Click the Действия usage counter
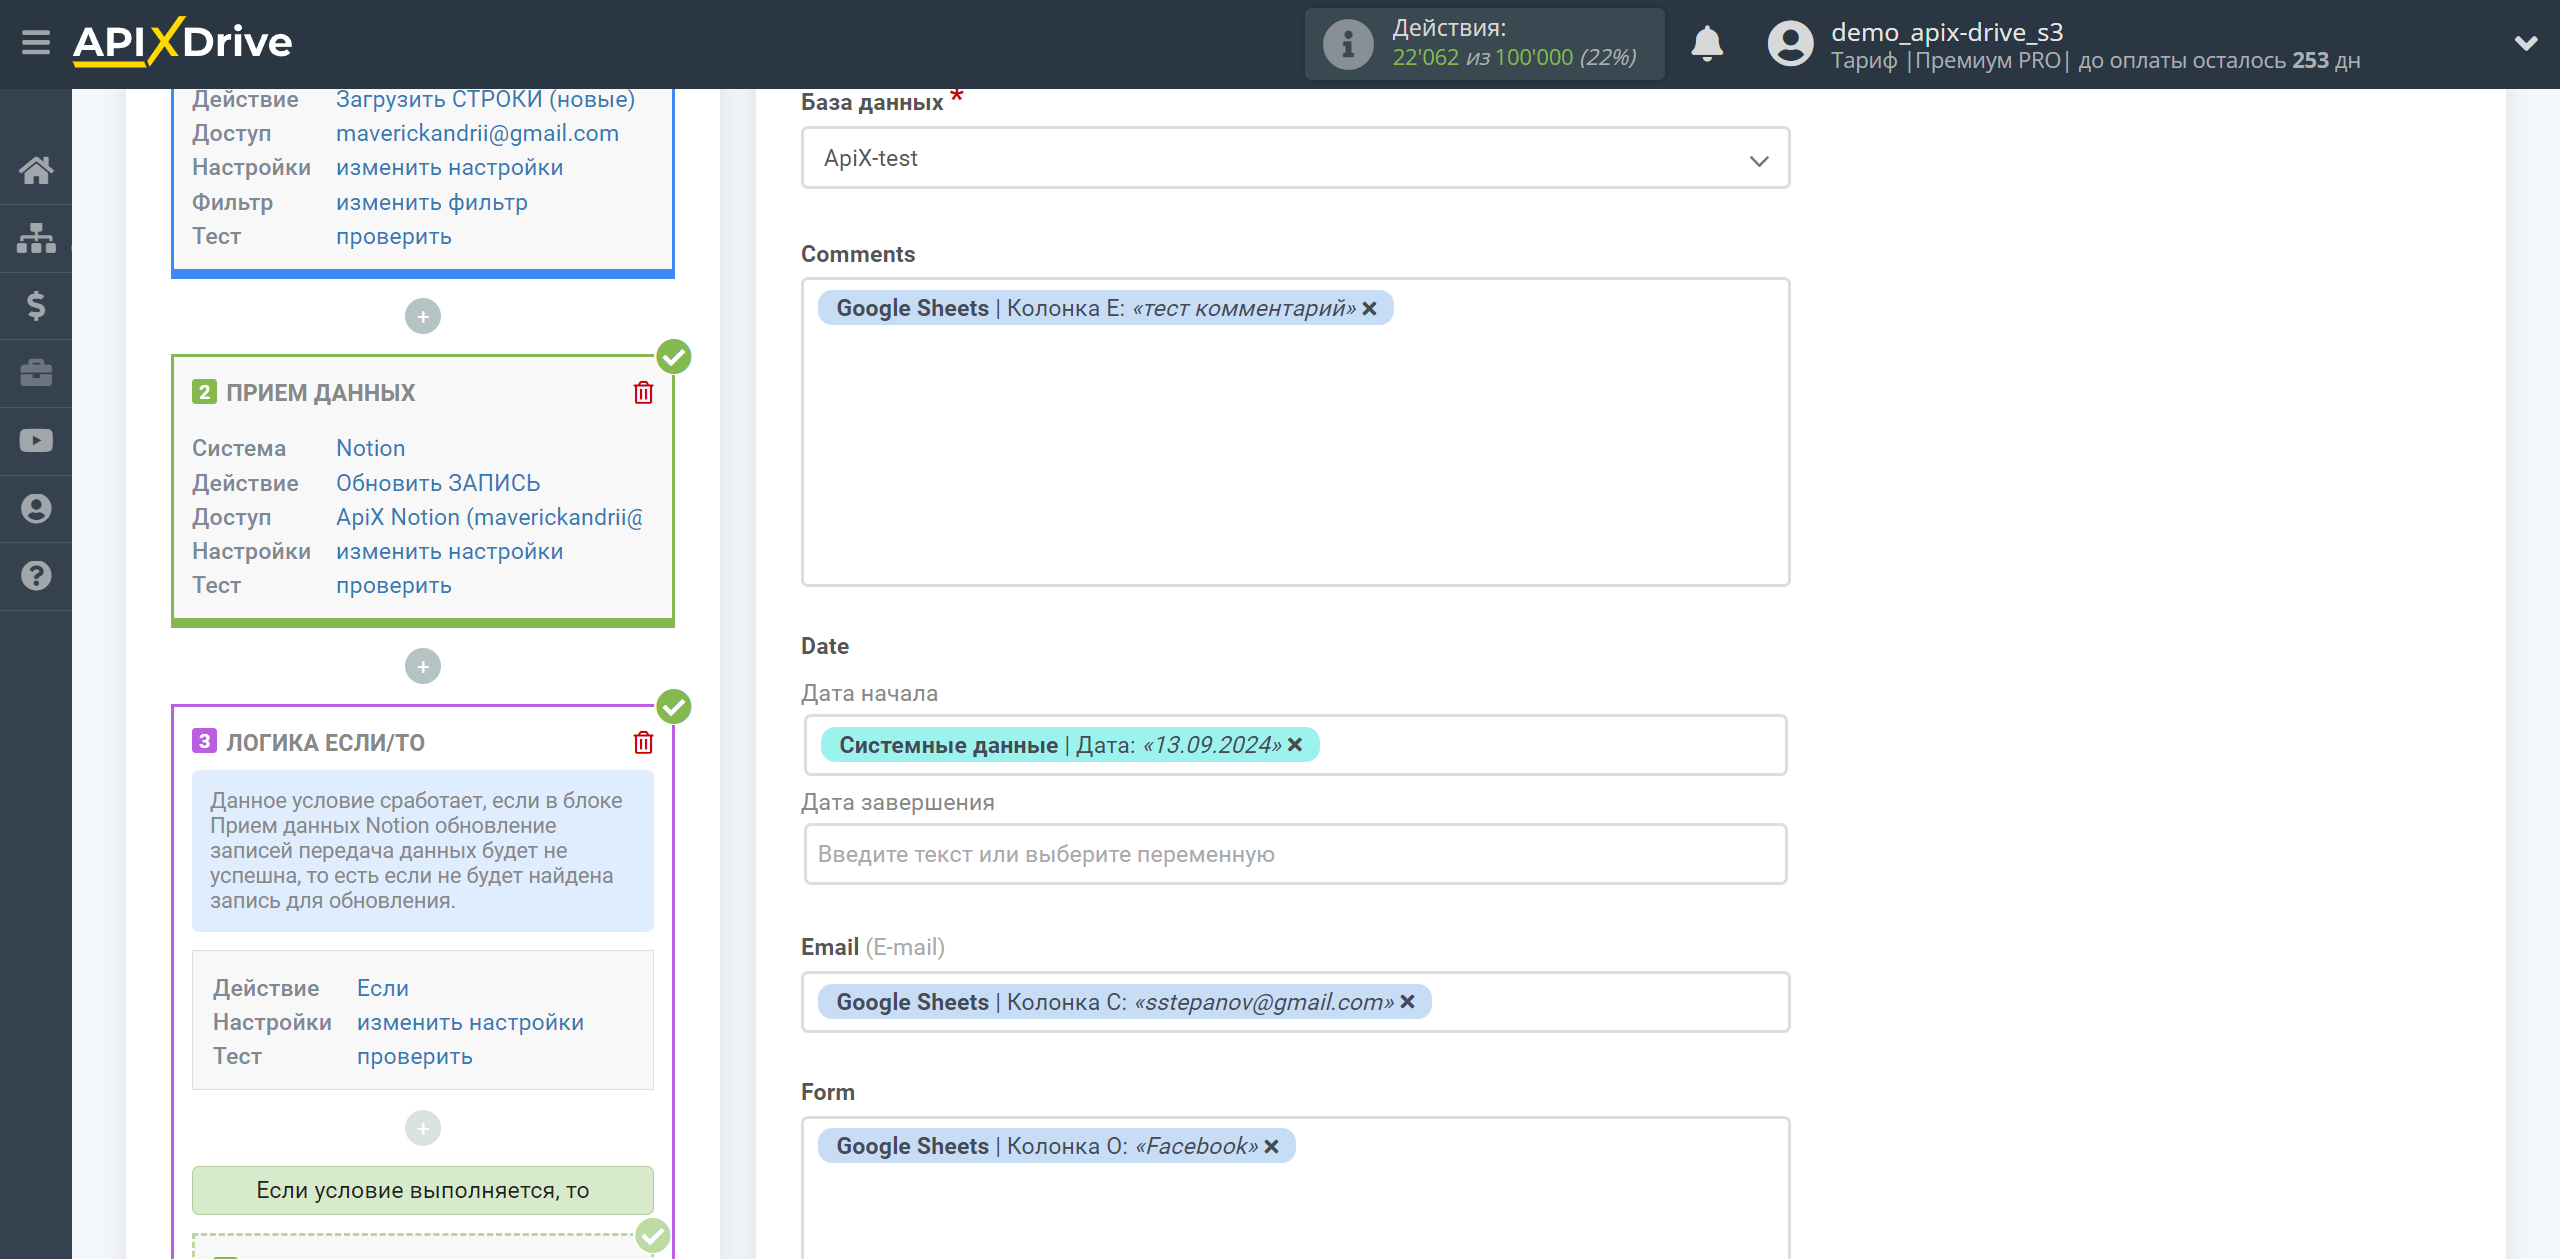Viewport: 2560px width, 1259px height. tap(1485, 44)
